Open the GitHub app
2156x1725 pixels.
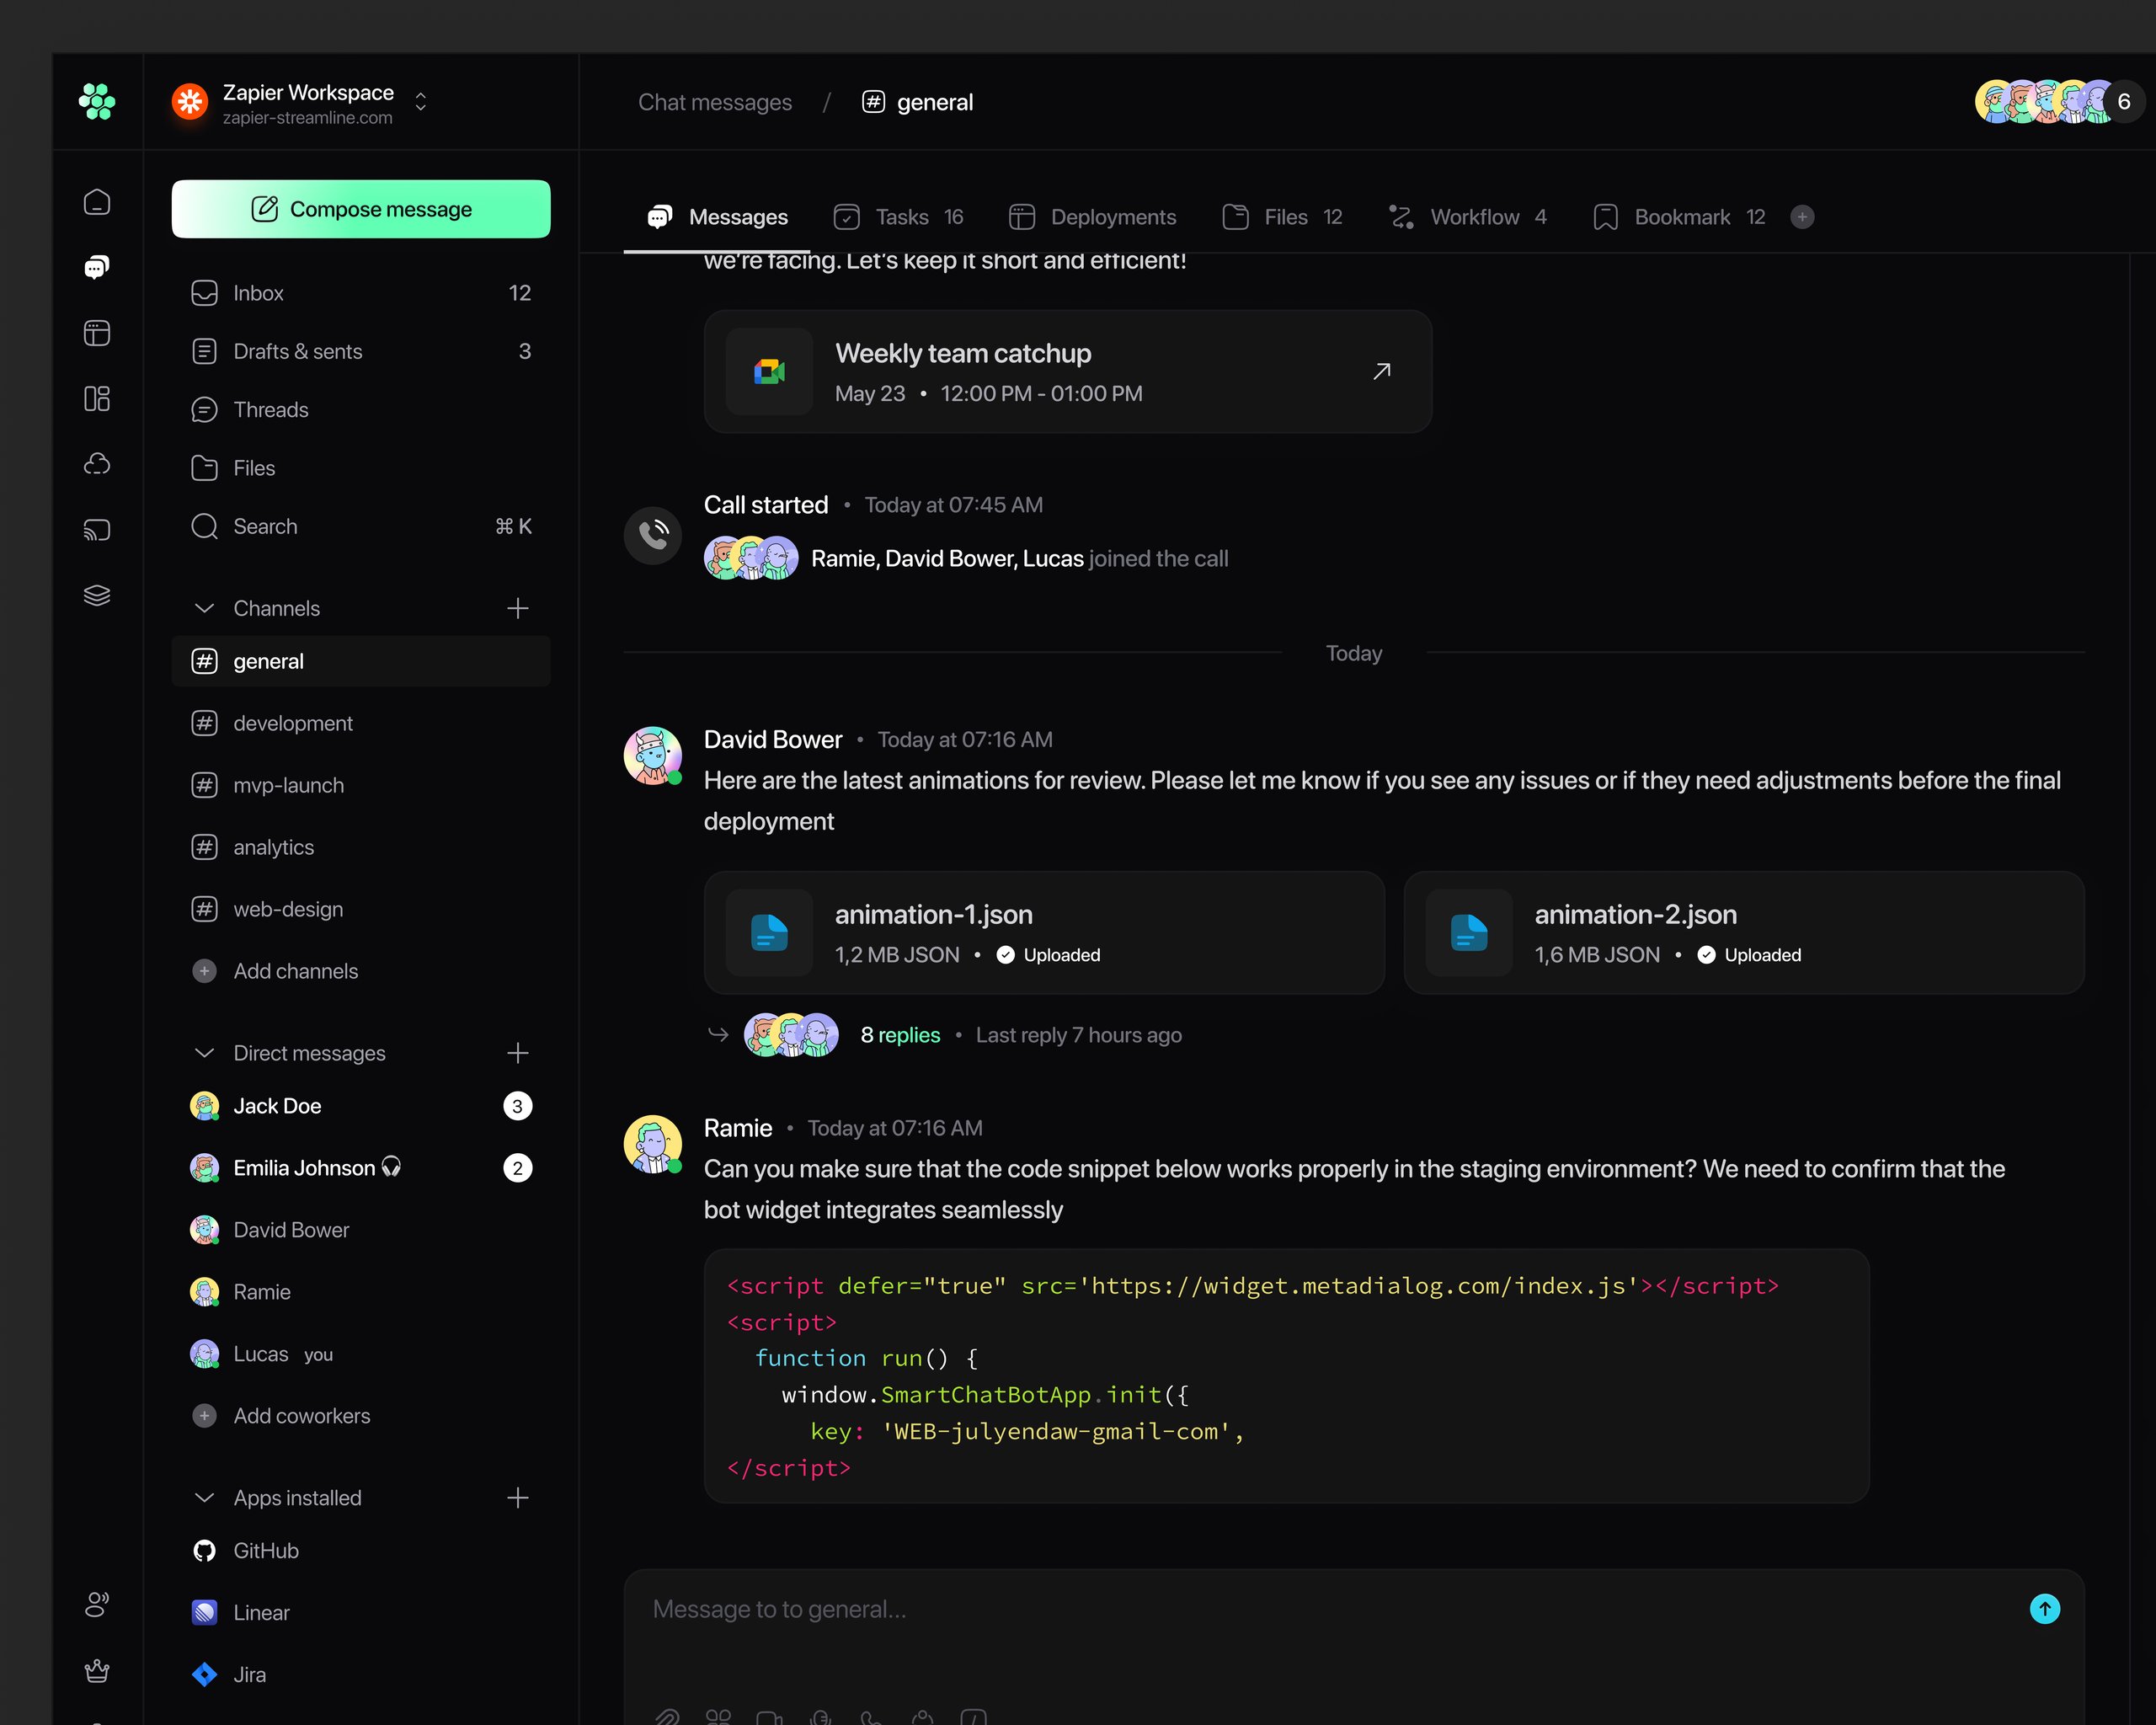(x=361, y=1551)
